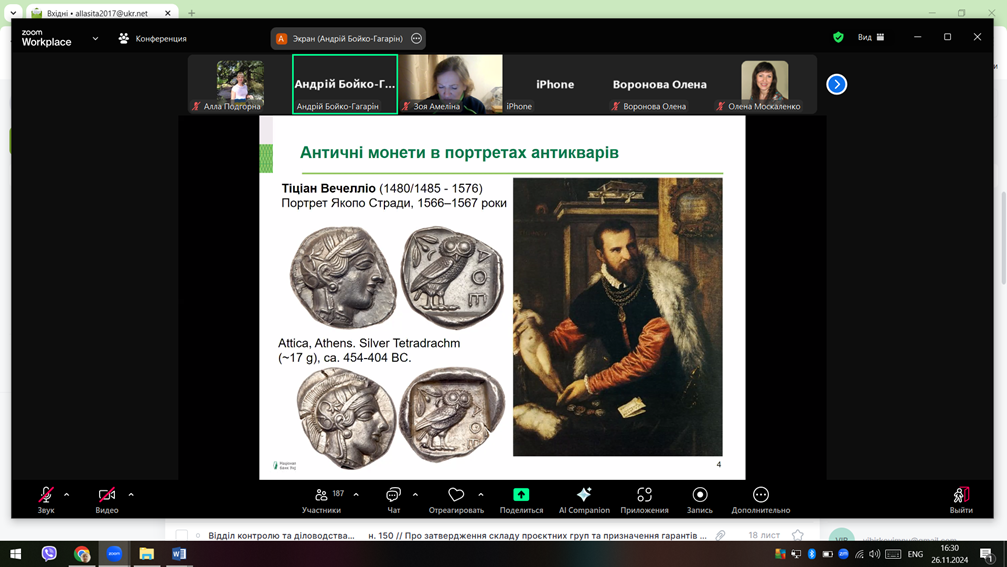Show next participants with blue arrow
This screenshot has width=1007, height=567.
837,84
